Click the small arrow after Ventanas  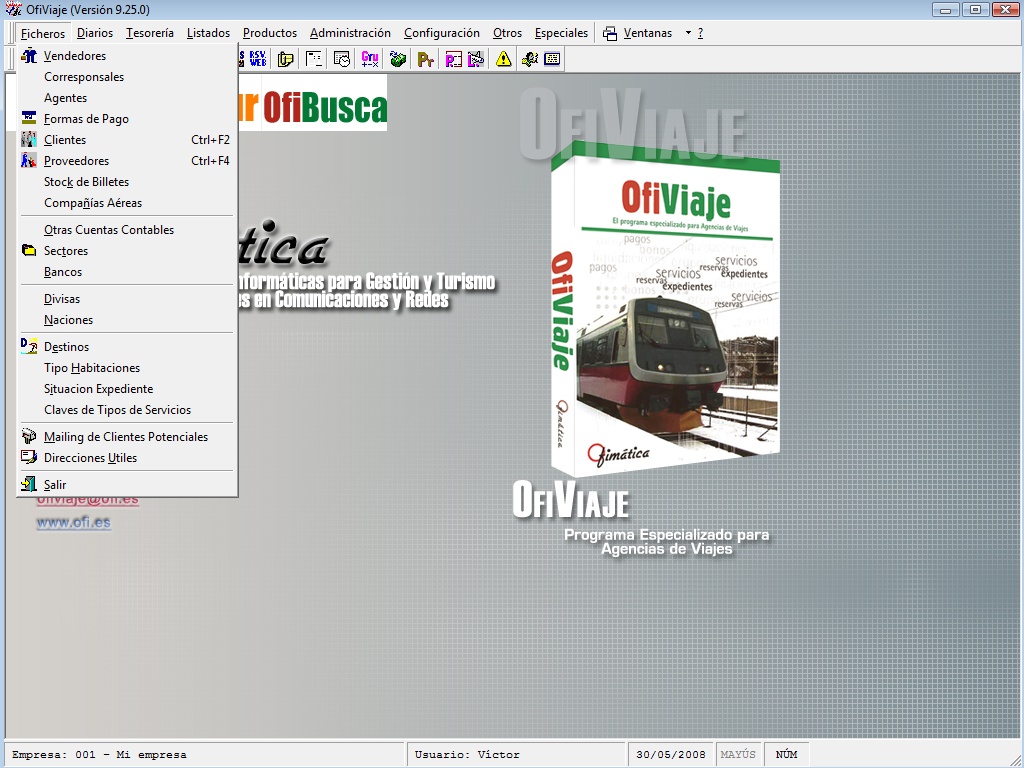(x=688, y=33)
